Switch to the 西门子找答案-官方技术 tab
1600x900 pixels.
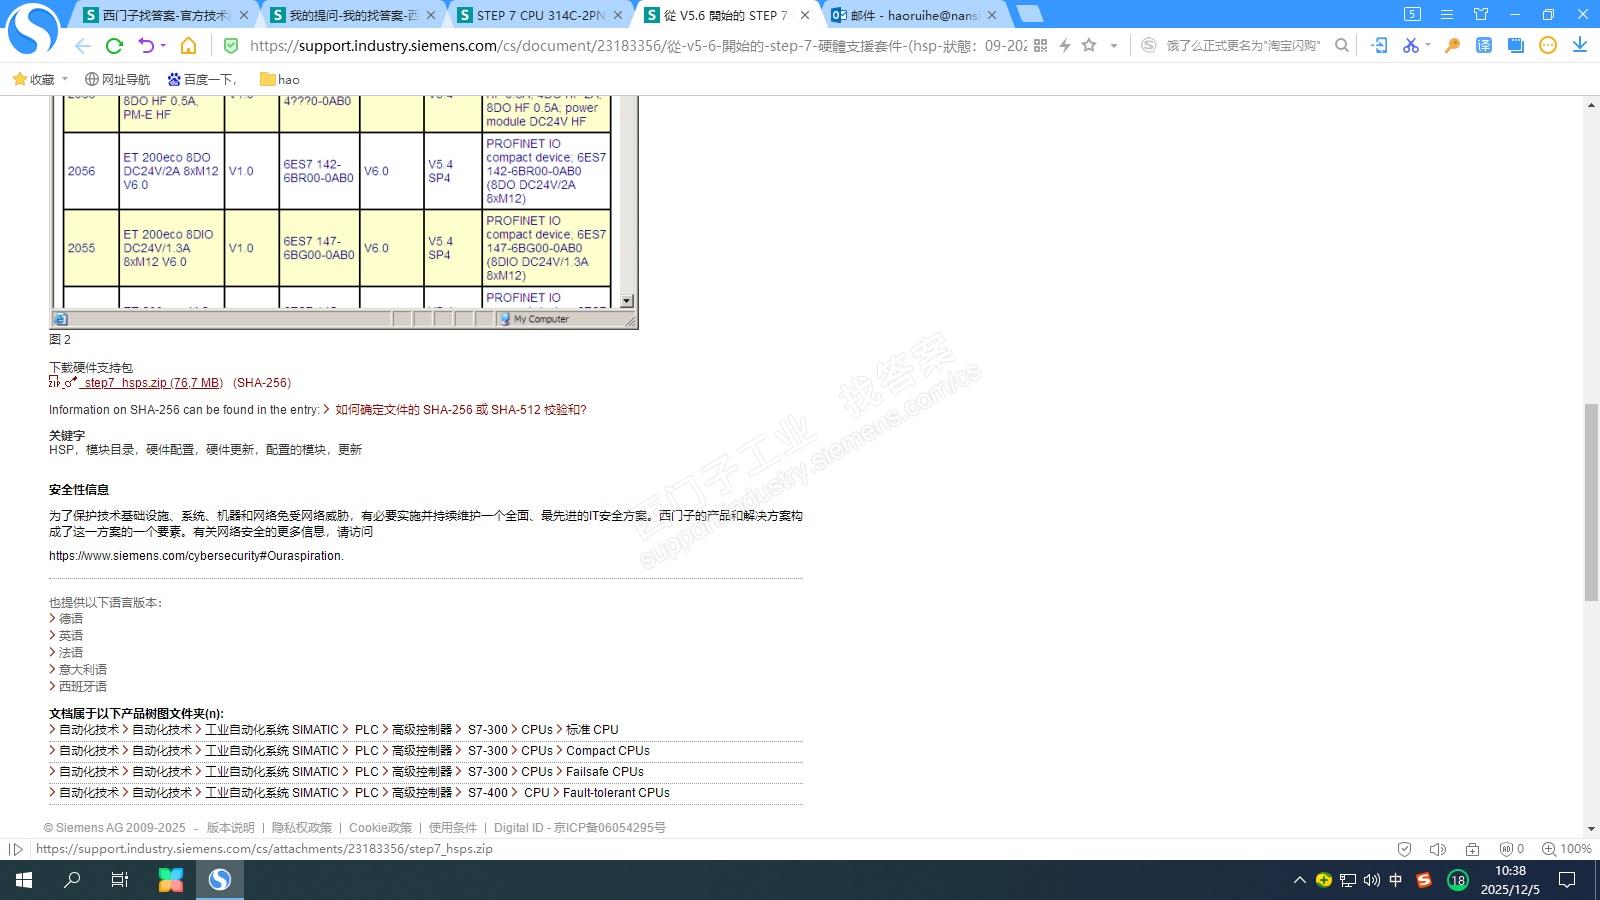click(166, 15)
